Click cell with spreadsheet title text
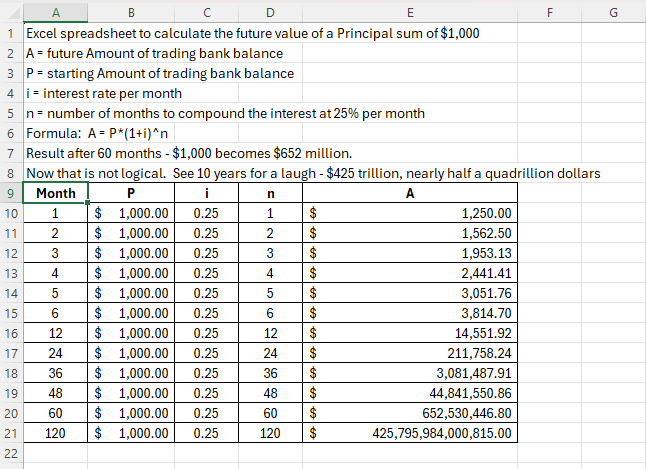Viewport: 646px width, 469px height. pyautogui.click(x=253, y=33)
